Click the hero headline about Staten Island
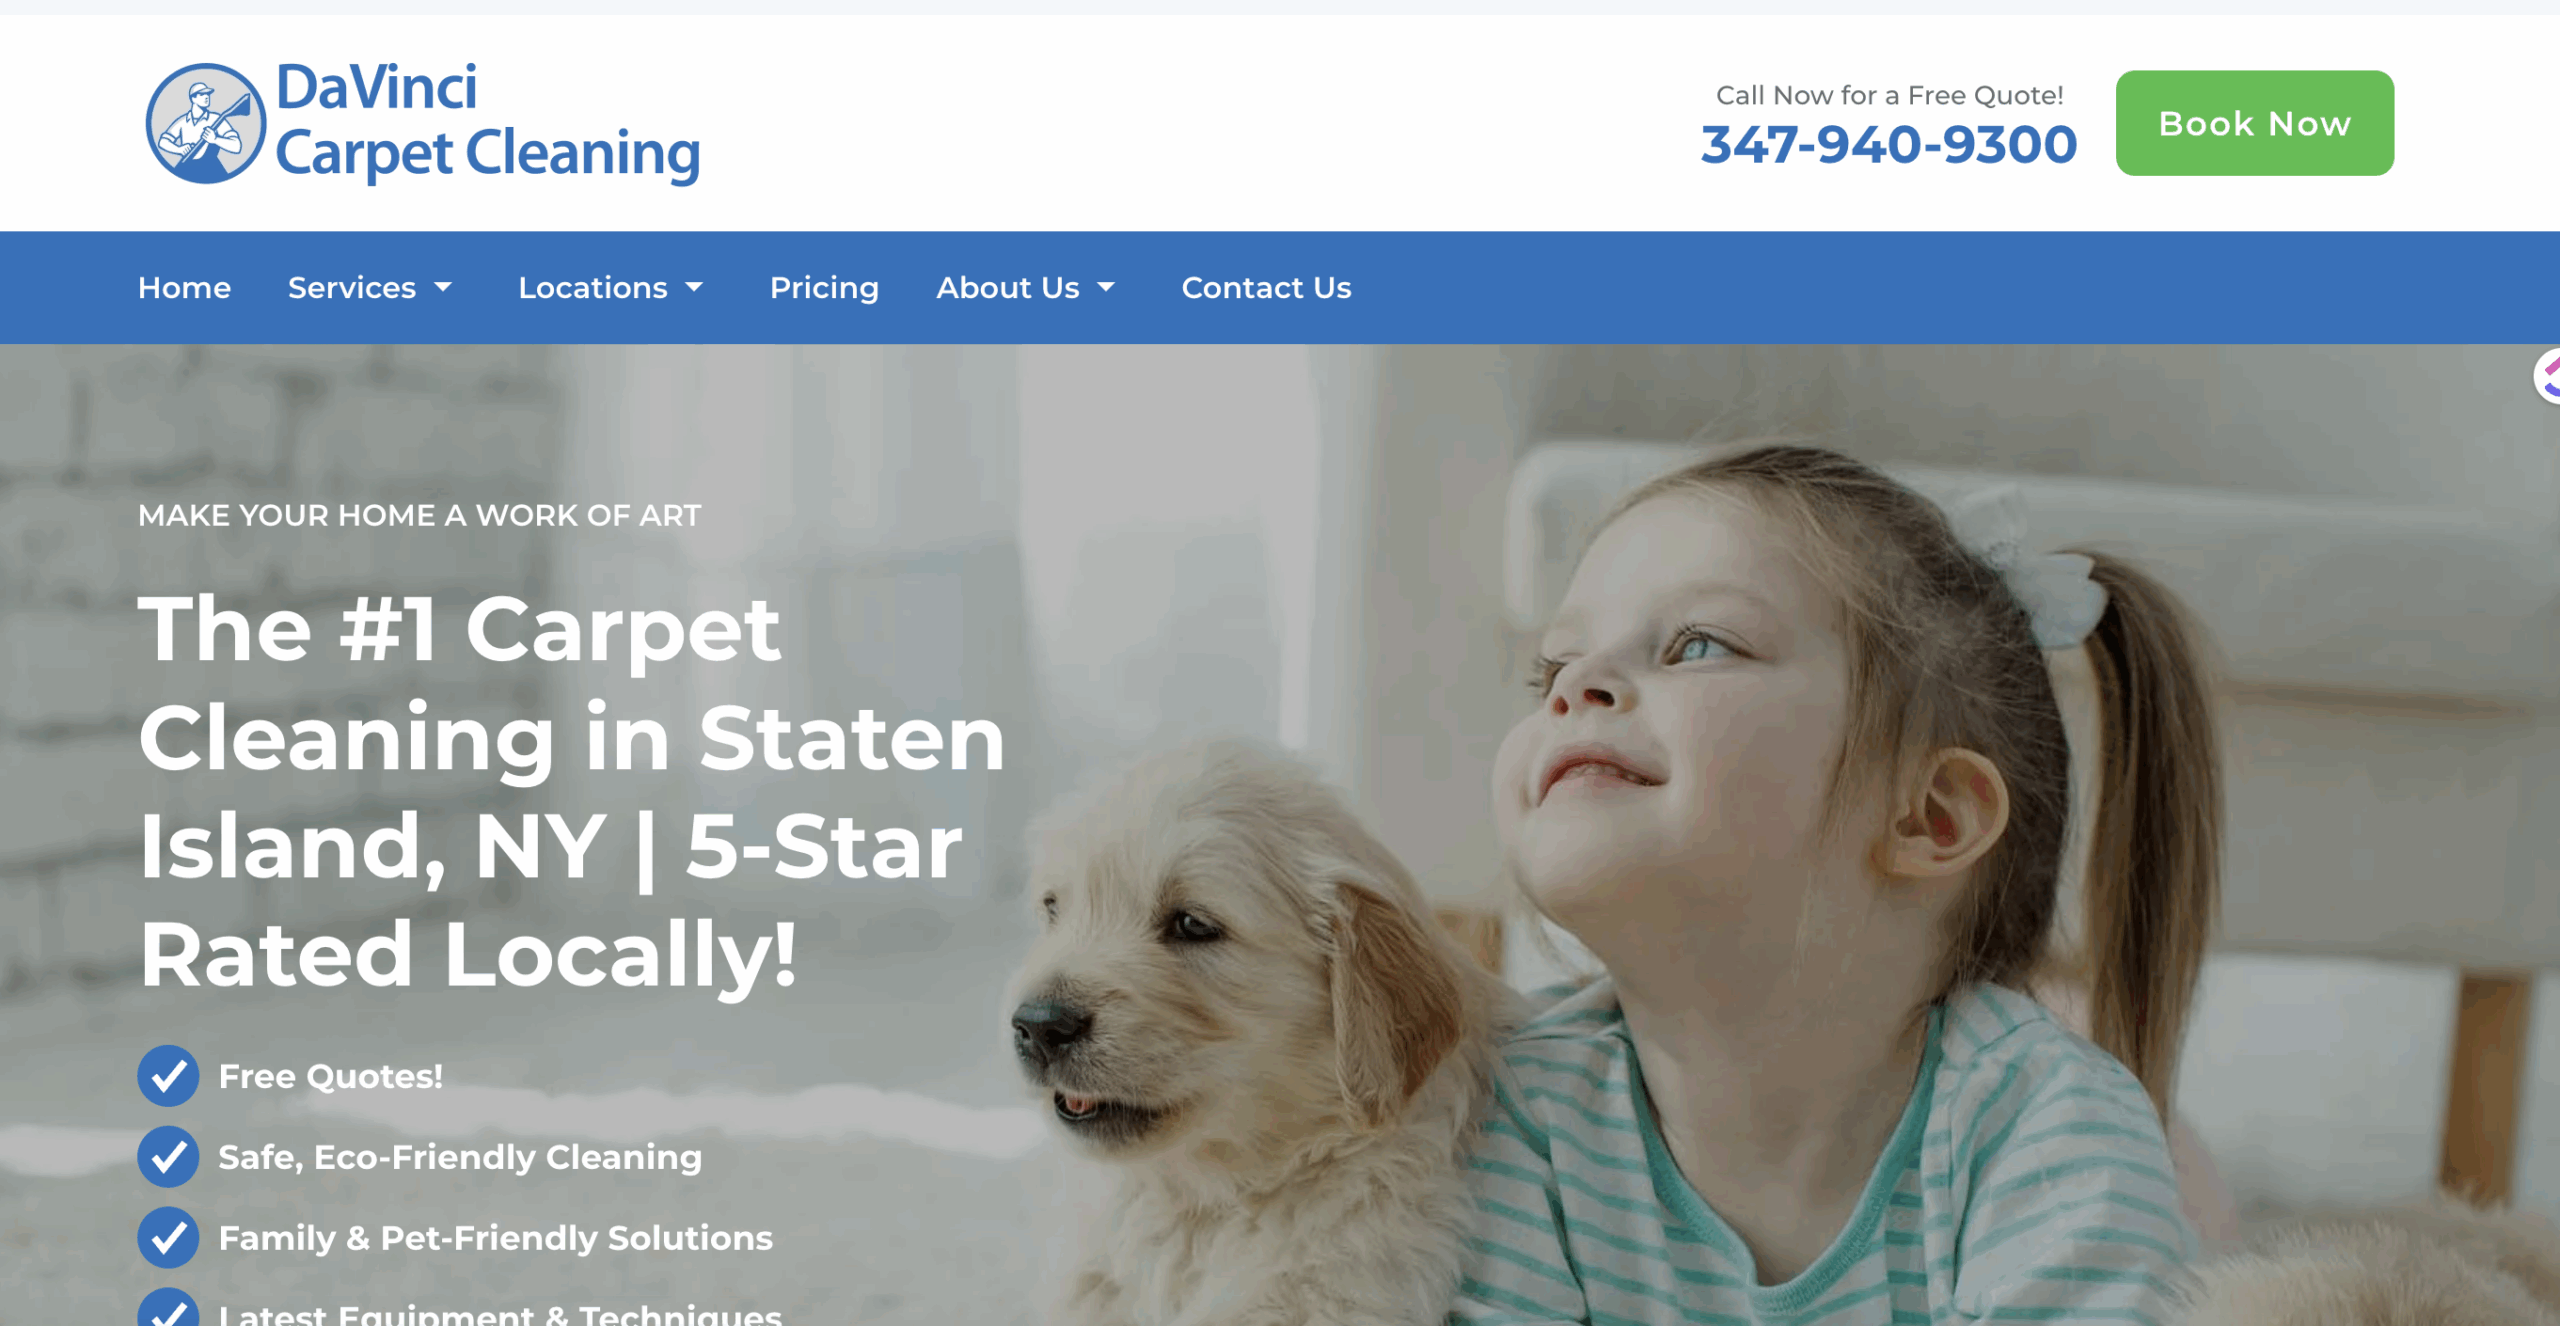Image resolution: width=2560 pixels, height=1326 pixels. (571, 791)
